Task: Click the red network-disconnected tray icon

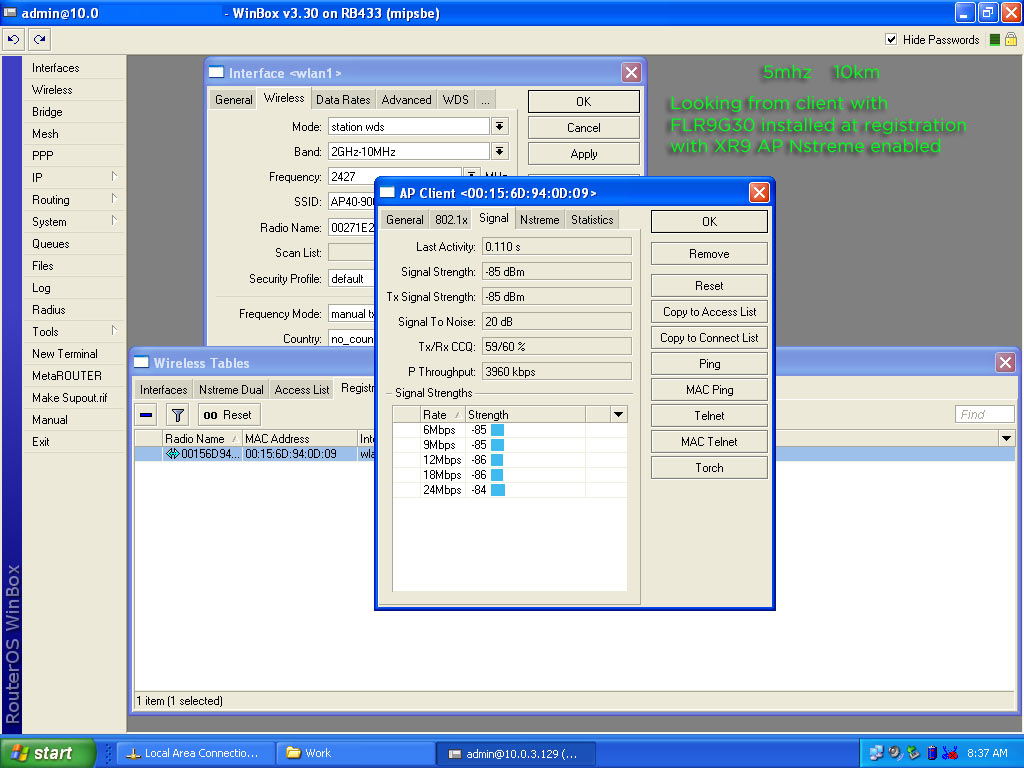Action: (x=950, y=753)
